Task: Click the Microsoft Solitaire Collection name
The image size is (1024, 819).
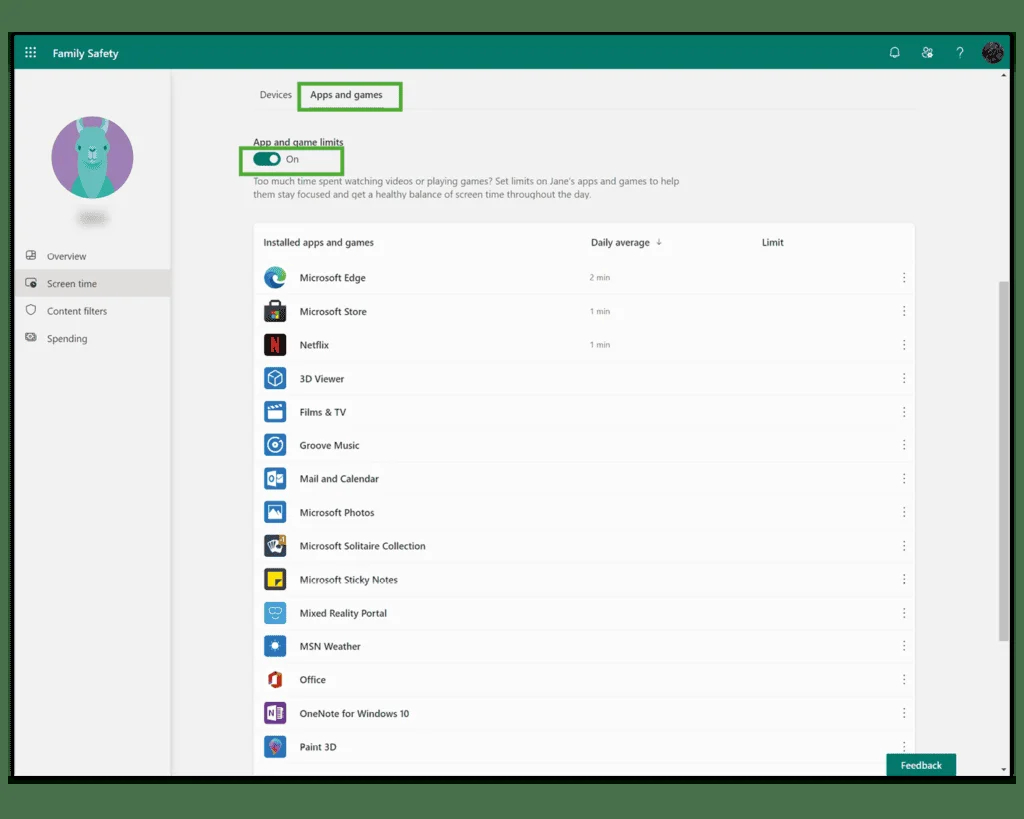Action: [x=362, y=546]
